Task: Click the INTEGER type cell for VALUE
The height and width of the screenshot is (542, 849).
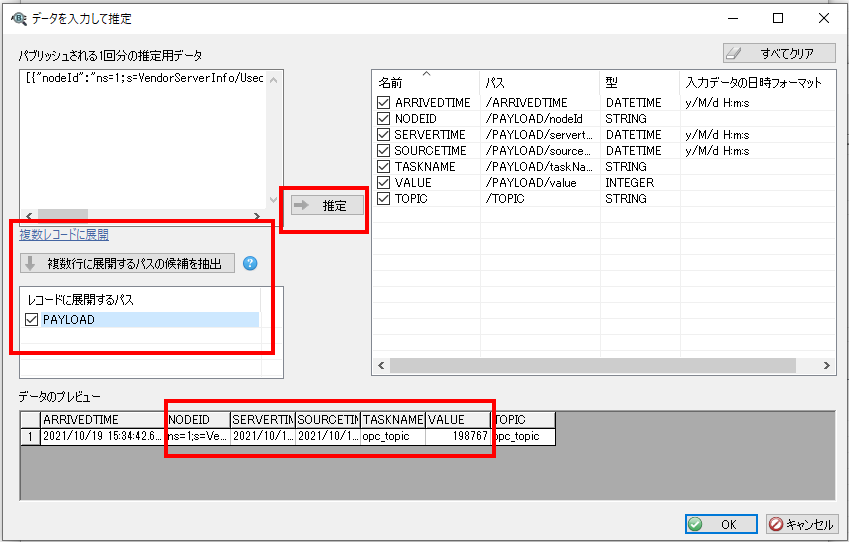Action: pyautogui.click(x=639, y=182)
